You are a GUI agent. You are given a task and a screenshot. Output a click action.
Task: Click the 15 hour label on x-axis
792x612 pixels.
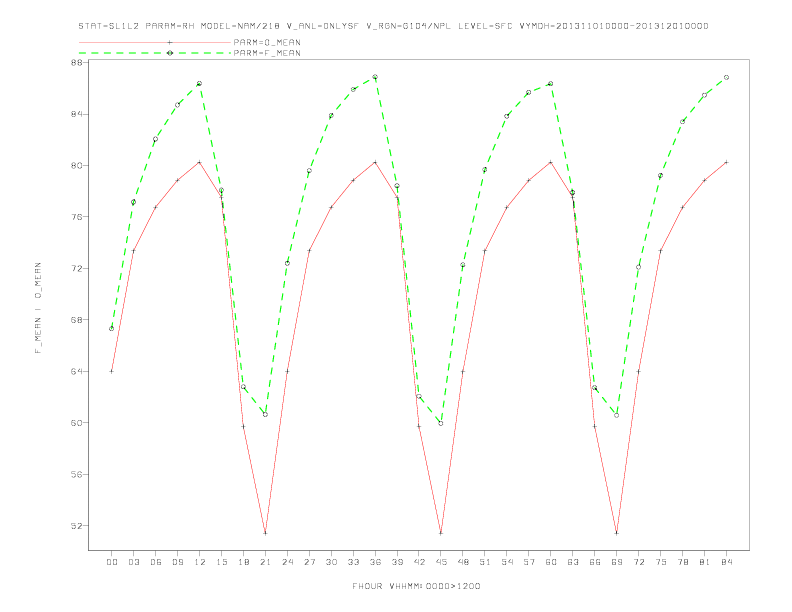[221, 562]
